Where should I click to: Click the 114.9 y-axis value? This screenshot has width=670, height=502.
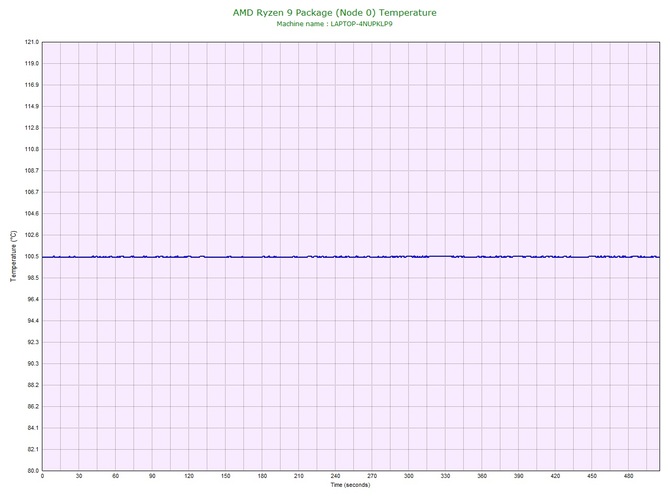32,106
